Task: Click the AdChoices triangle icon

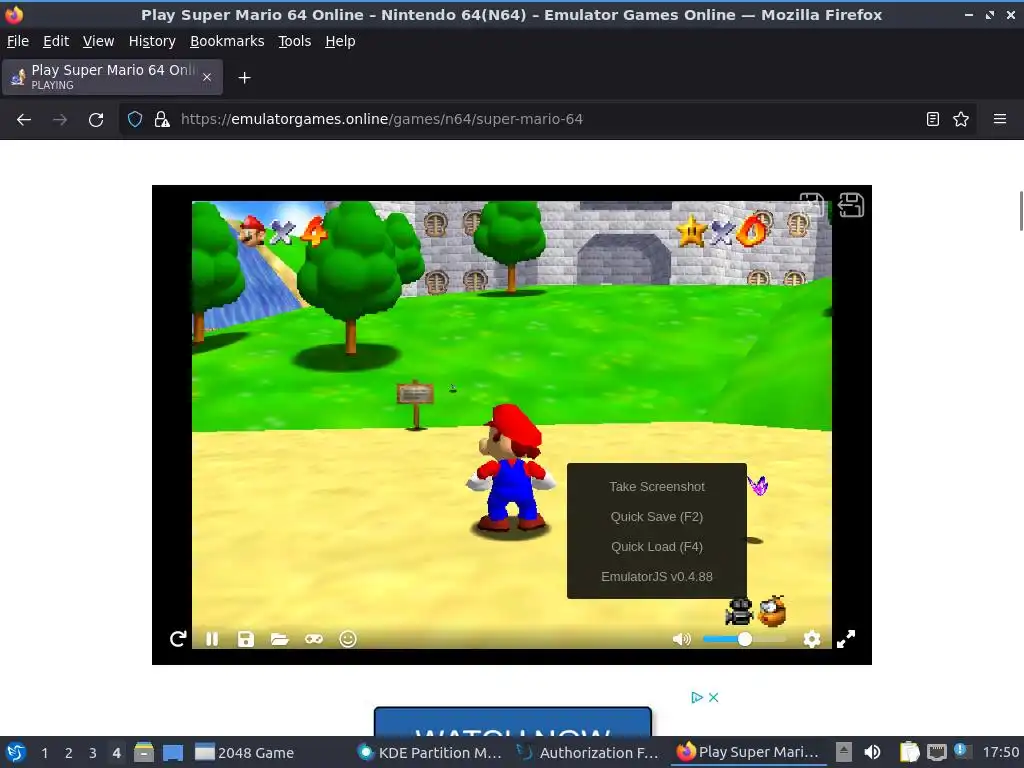Action: (x=697, y=697)
